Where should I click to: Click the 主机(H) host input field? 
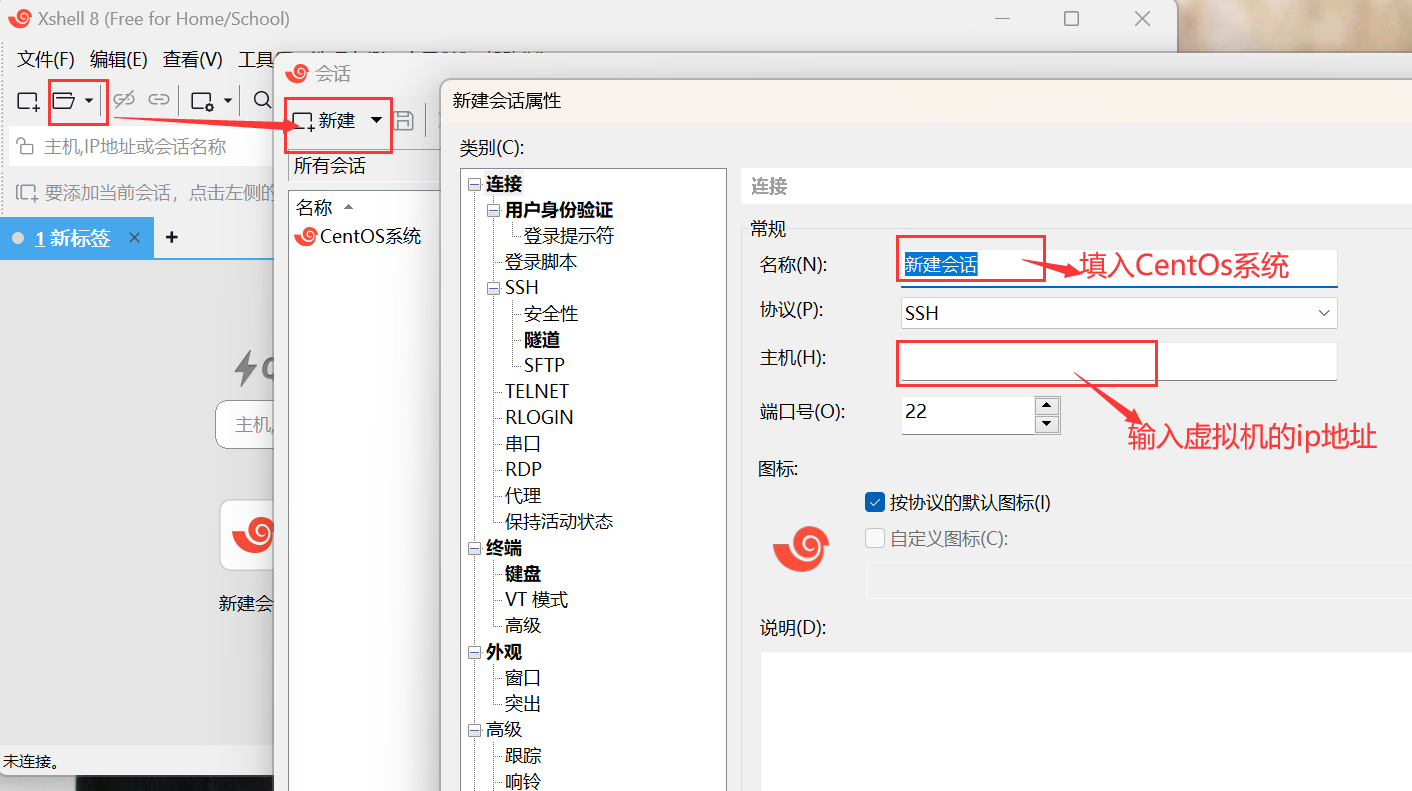(x=1119, y=361)
